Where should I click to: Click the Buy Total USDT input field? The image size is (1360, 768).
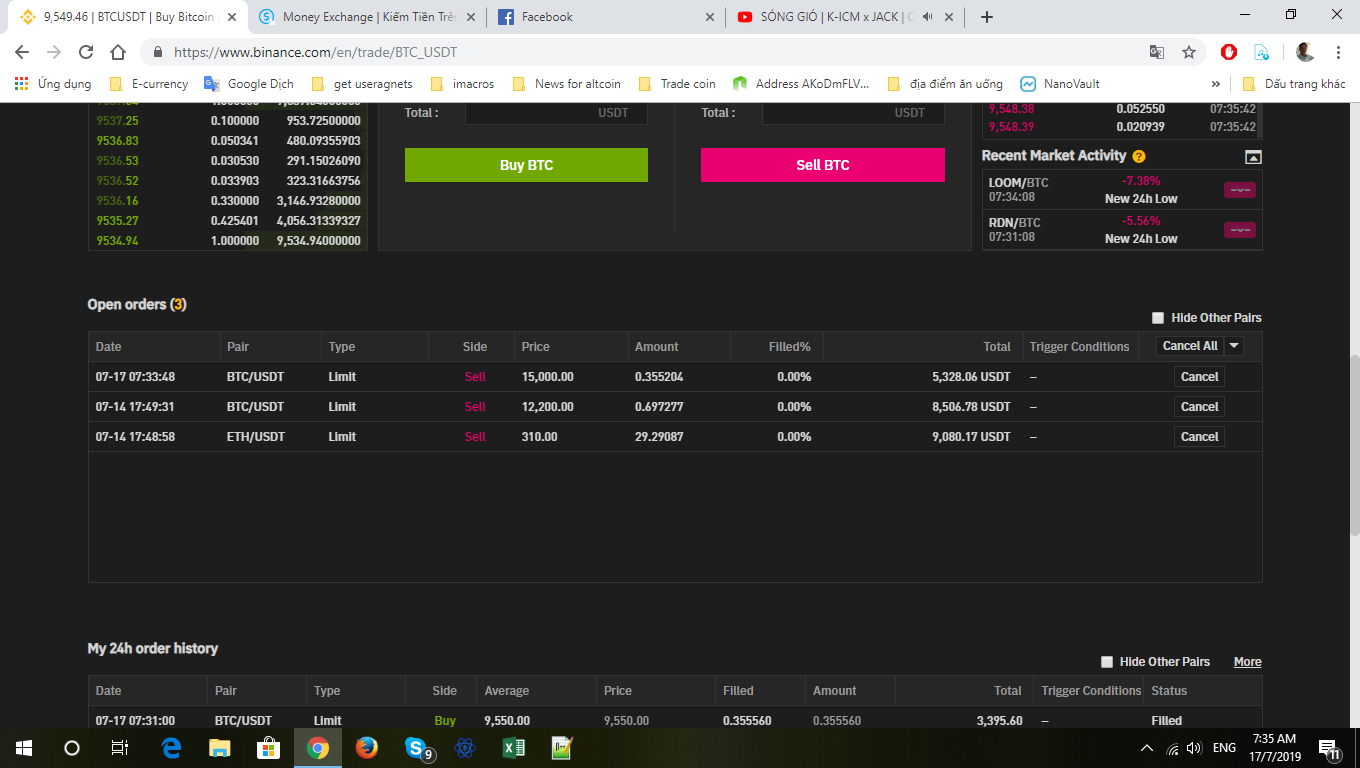[556, 113]
